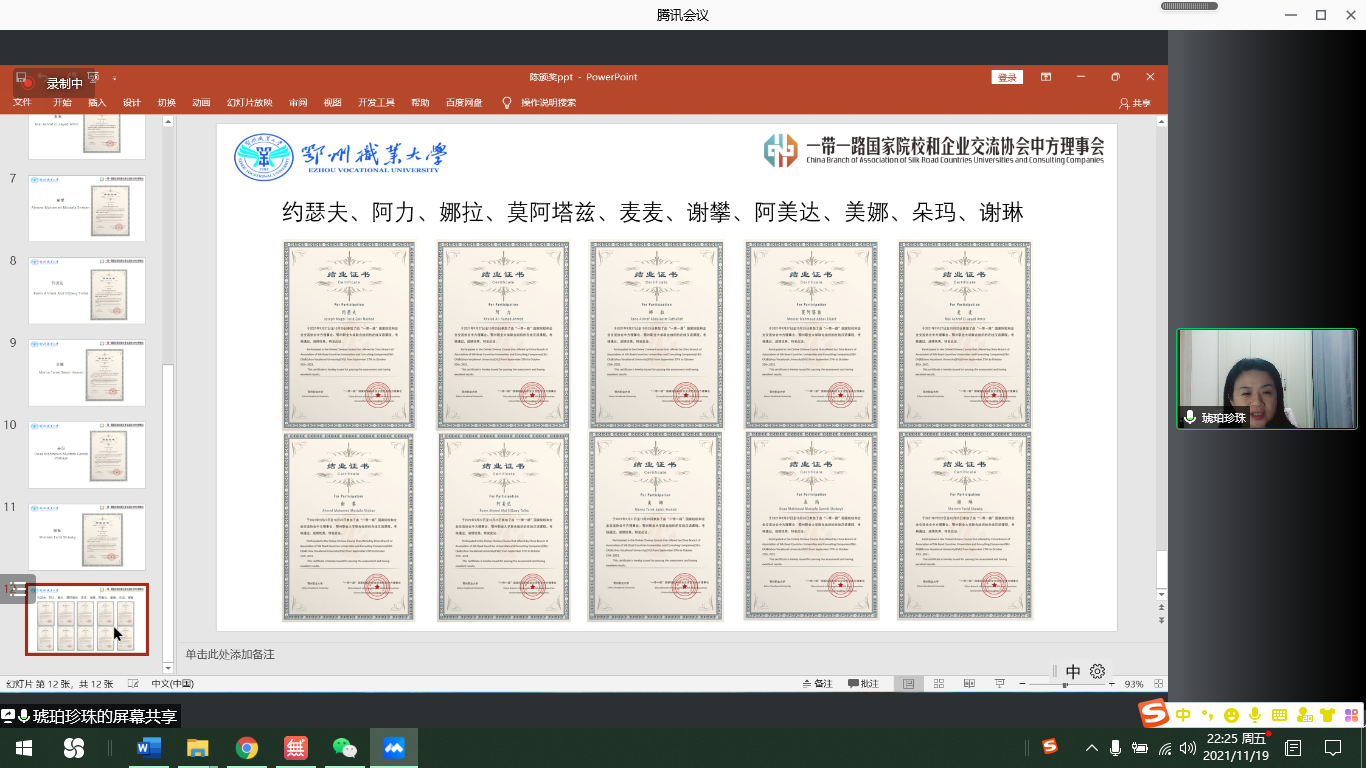Click the 中文(中国) language indicator
Screen dimensions: 1366x768
pyautogui.click(x=172, y=684)
